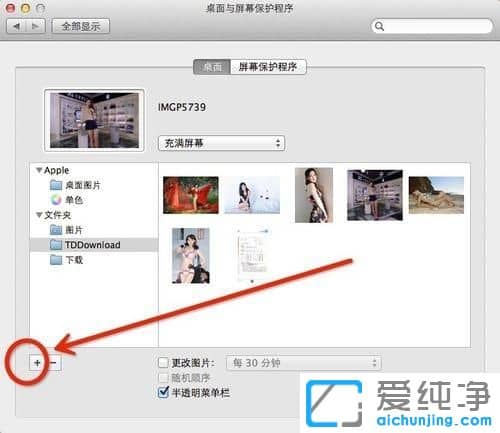Click the magnifier icon in the search field
Image resolution: width=500 pixels, height=433 pixels.
[379, 26]
